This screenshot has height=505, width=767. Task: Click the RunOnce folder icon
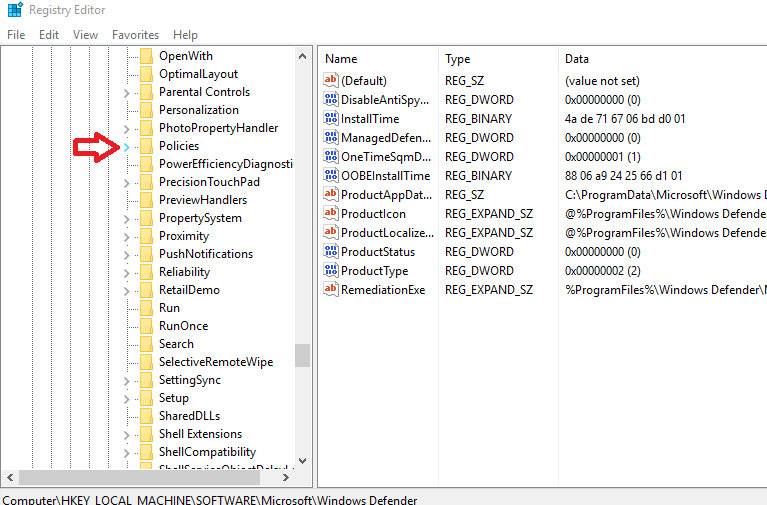coord(146,326)
